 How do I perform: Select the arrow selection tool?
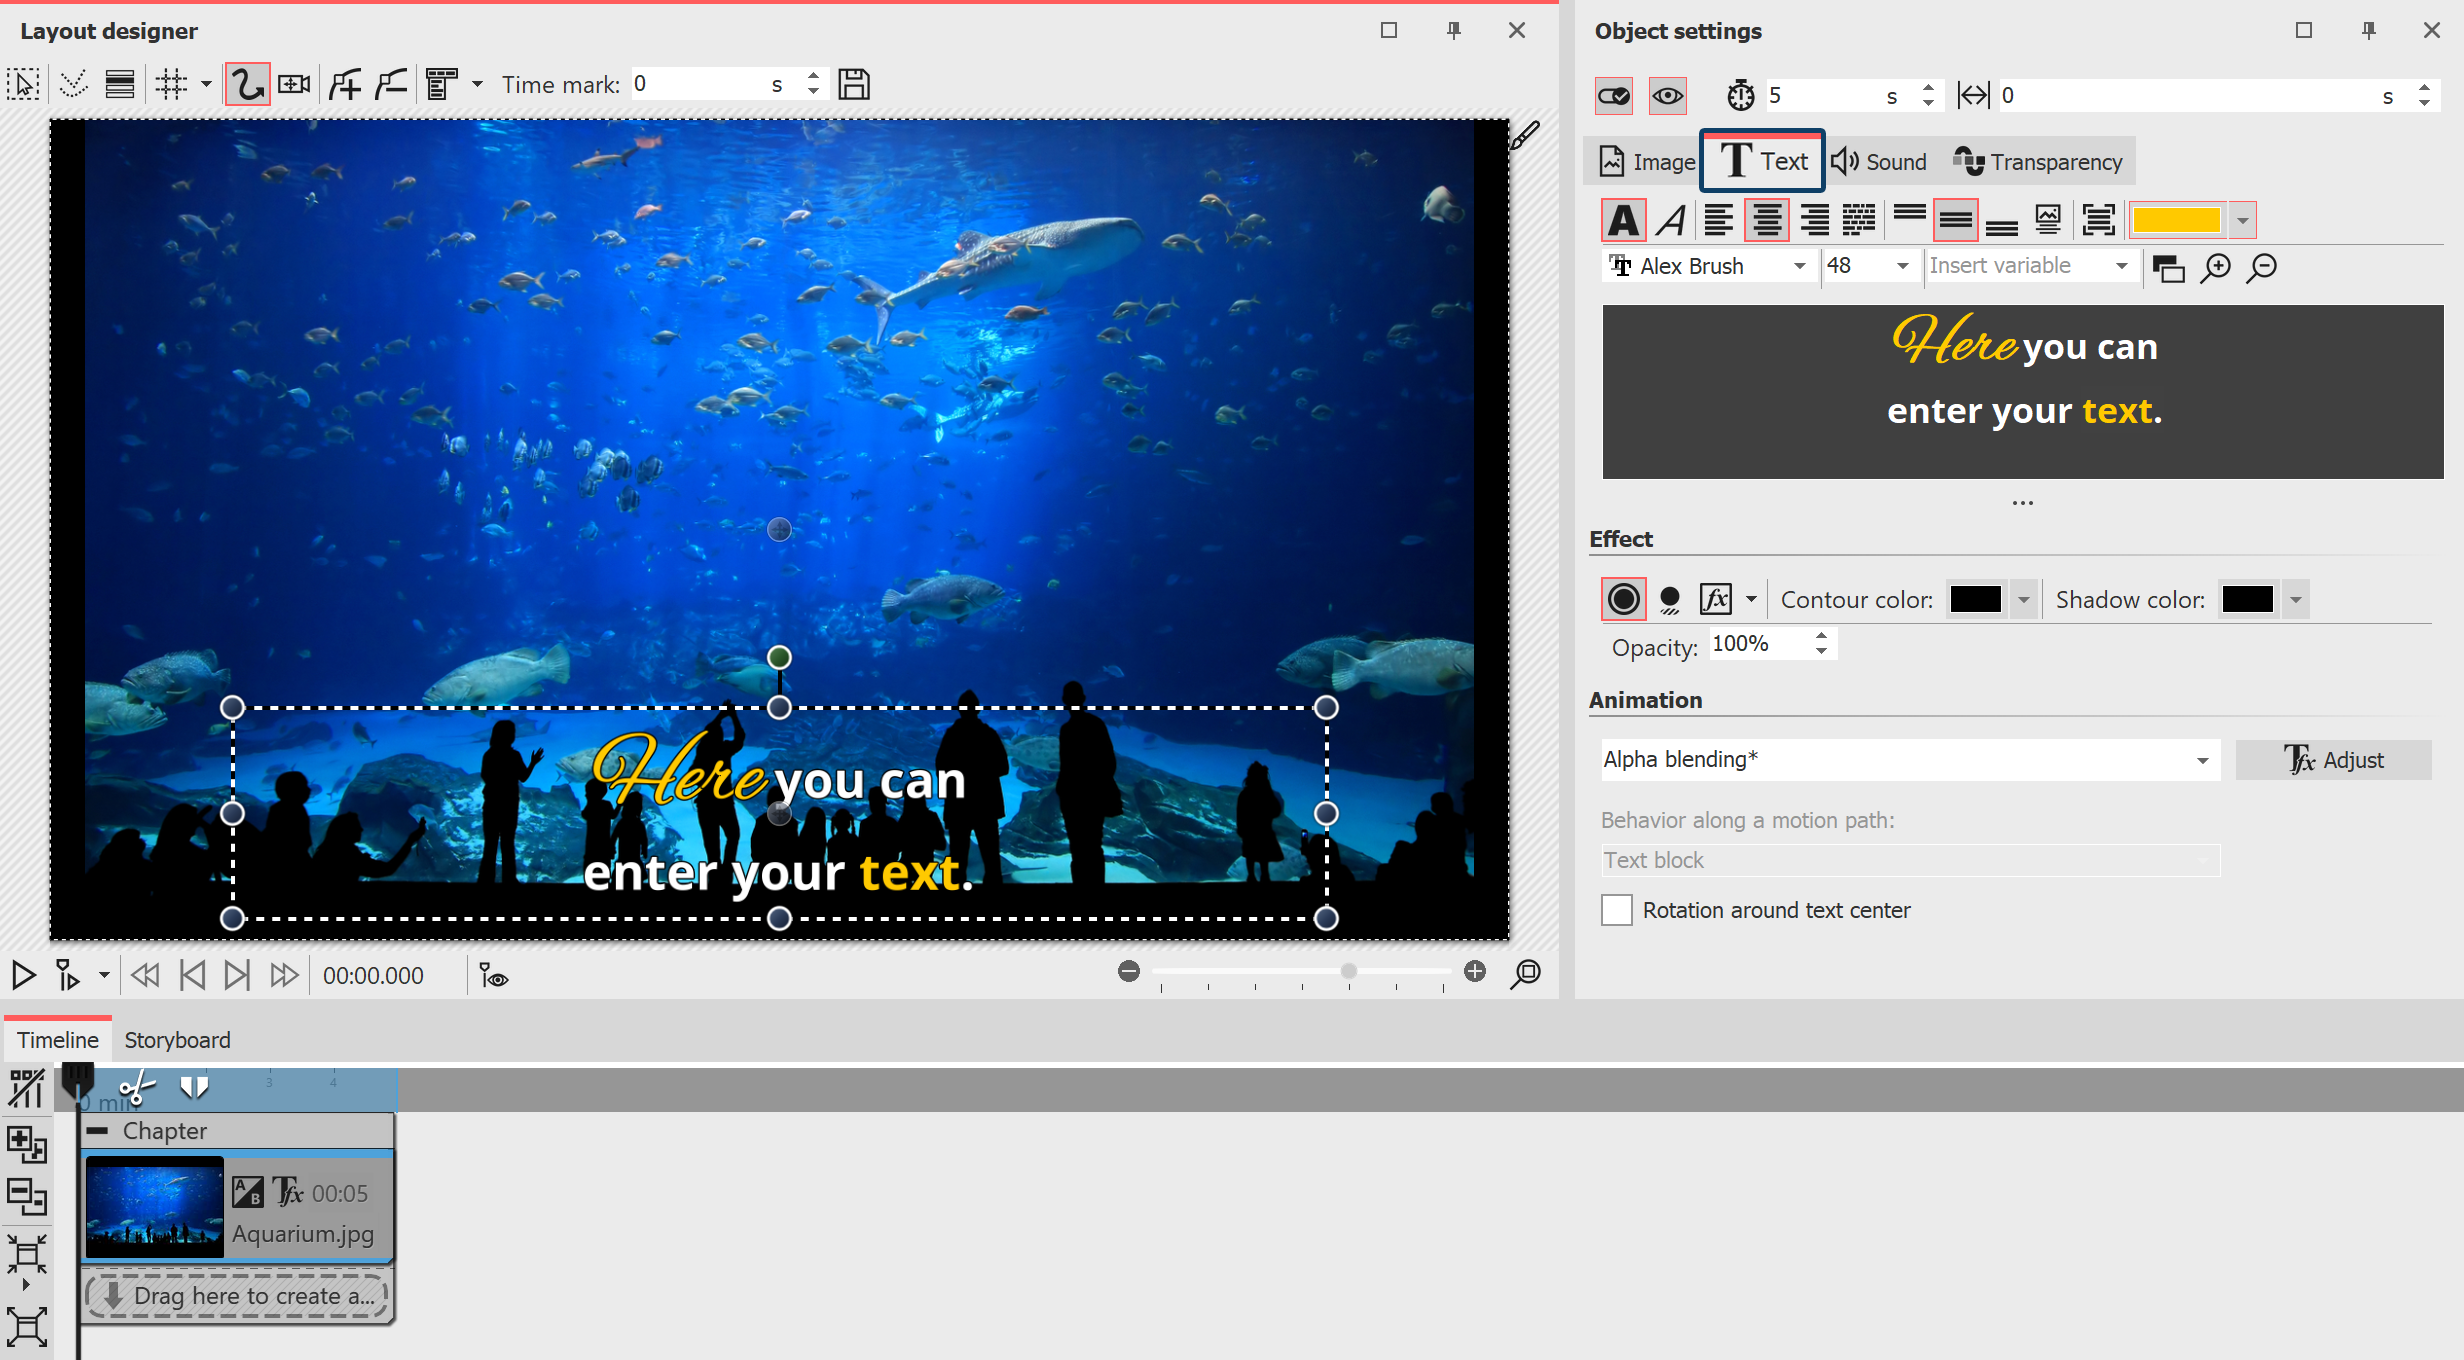pyautogui.click(x=22, y=83)
